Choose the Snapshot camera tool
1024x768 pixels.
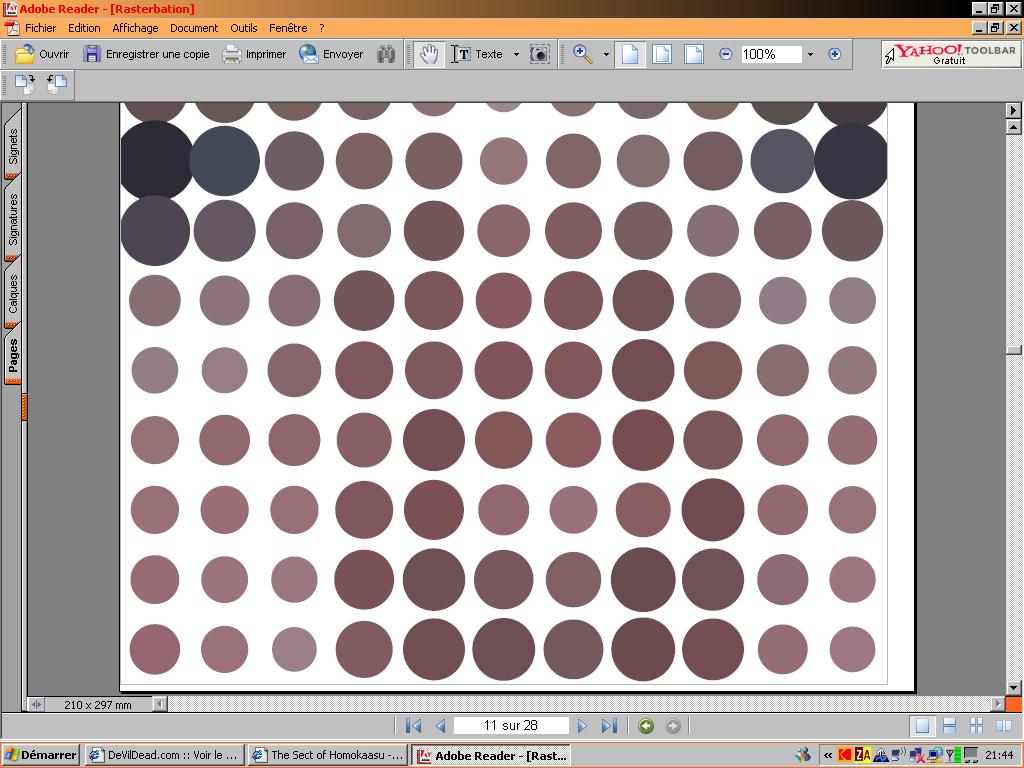pos(539,54)
